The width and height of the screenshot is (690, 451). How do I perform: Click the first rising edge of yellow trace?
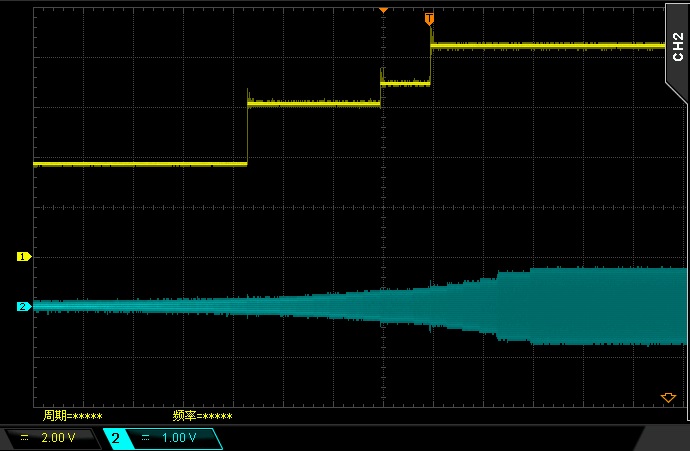[247, 132]
